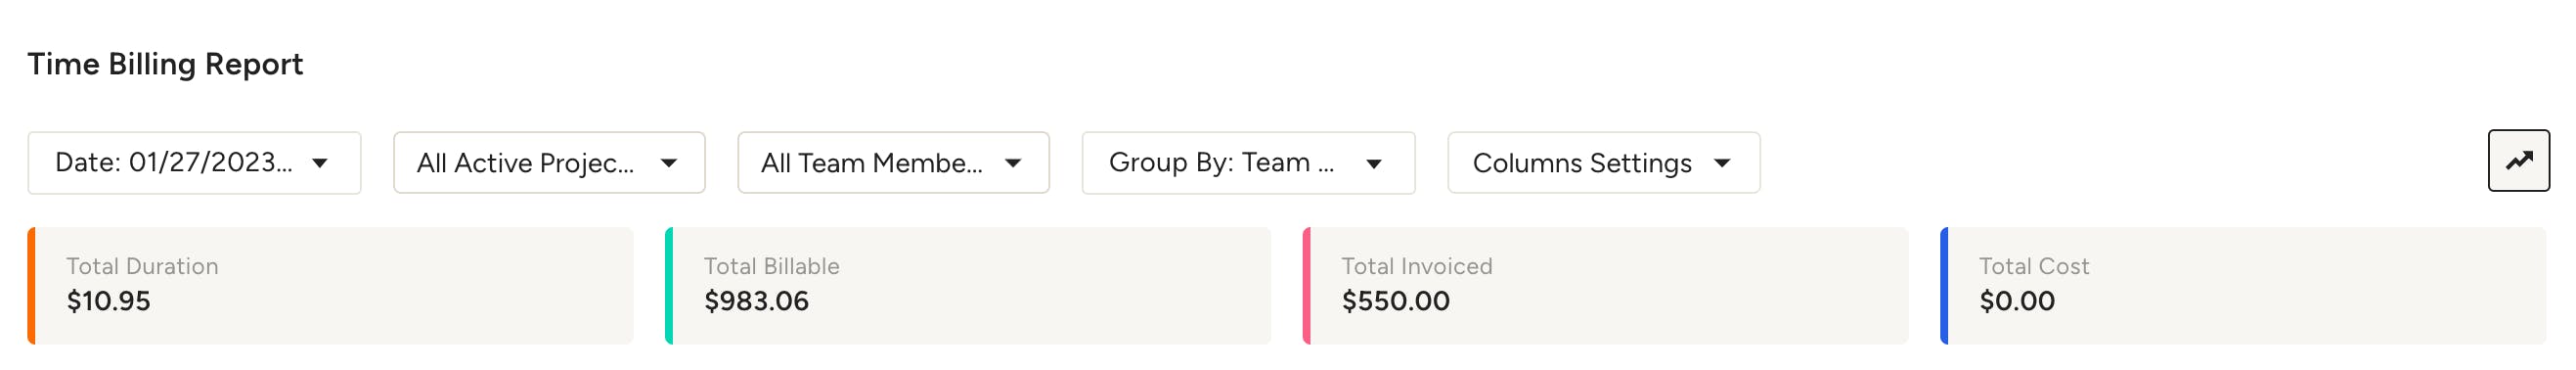Open the Columns Settings dropdown
The image size is (2576, 370).
tap(1603, 162)
